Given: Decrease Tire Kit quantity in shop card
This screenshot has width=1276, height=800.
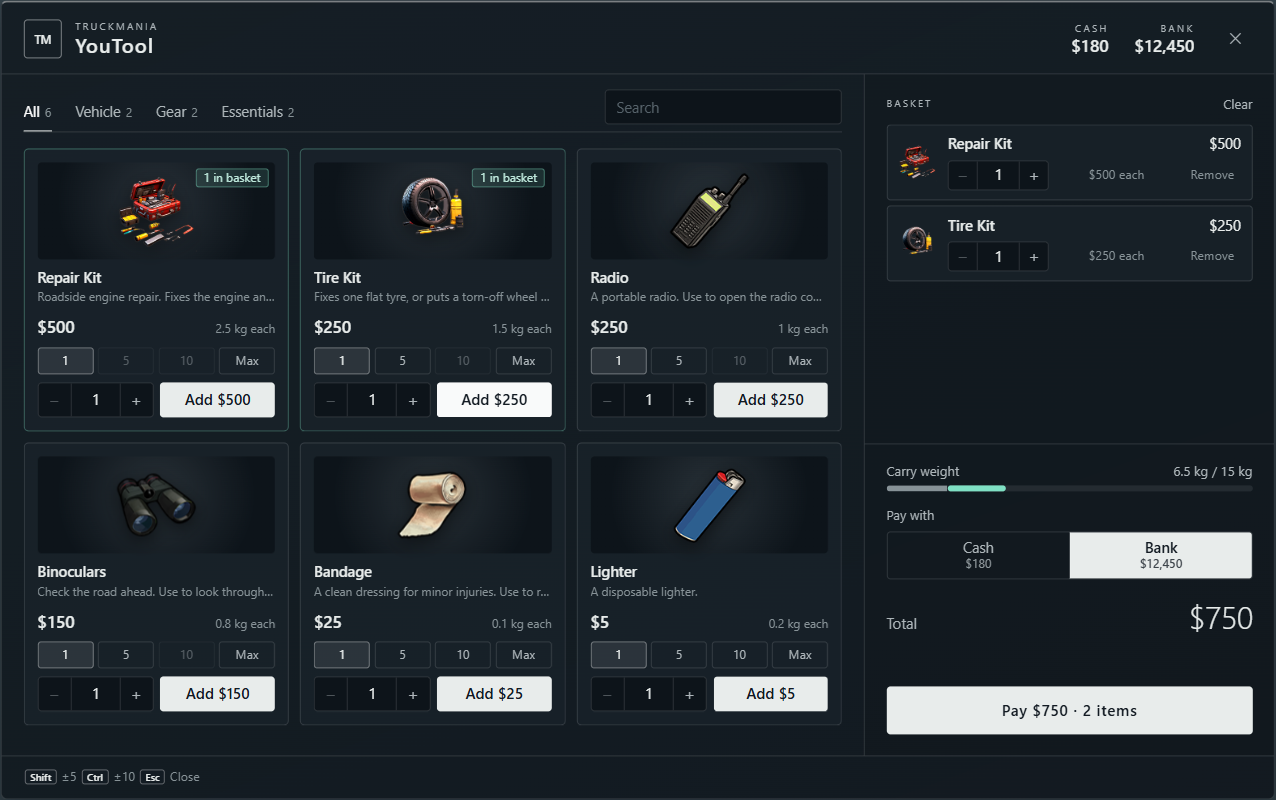Looking at the screenshot, I should pos(331,400).
